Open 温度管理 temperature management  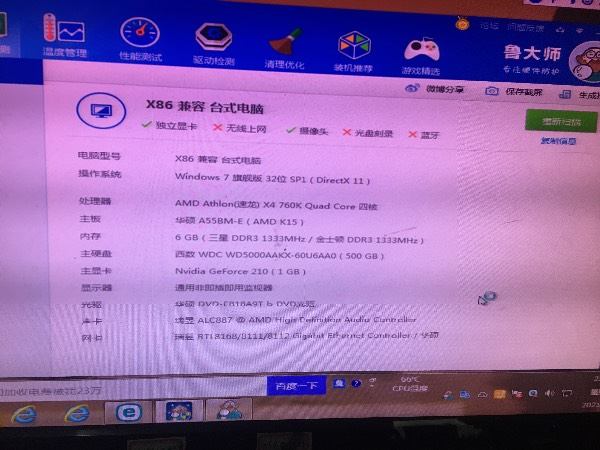click(x=64, y=36)
